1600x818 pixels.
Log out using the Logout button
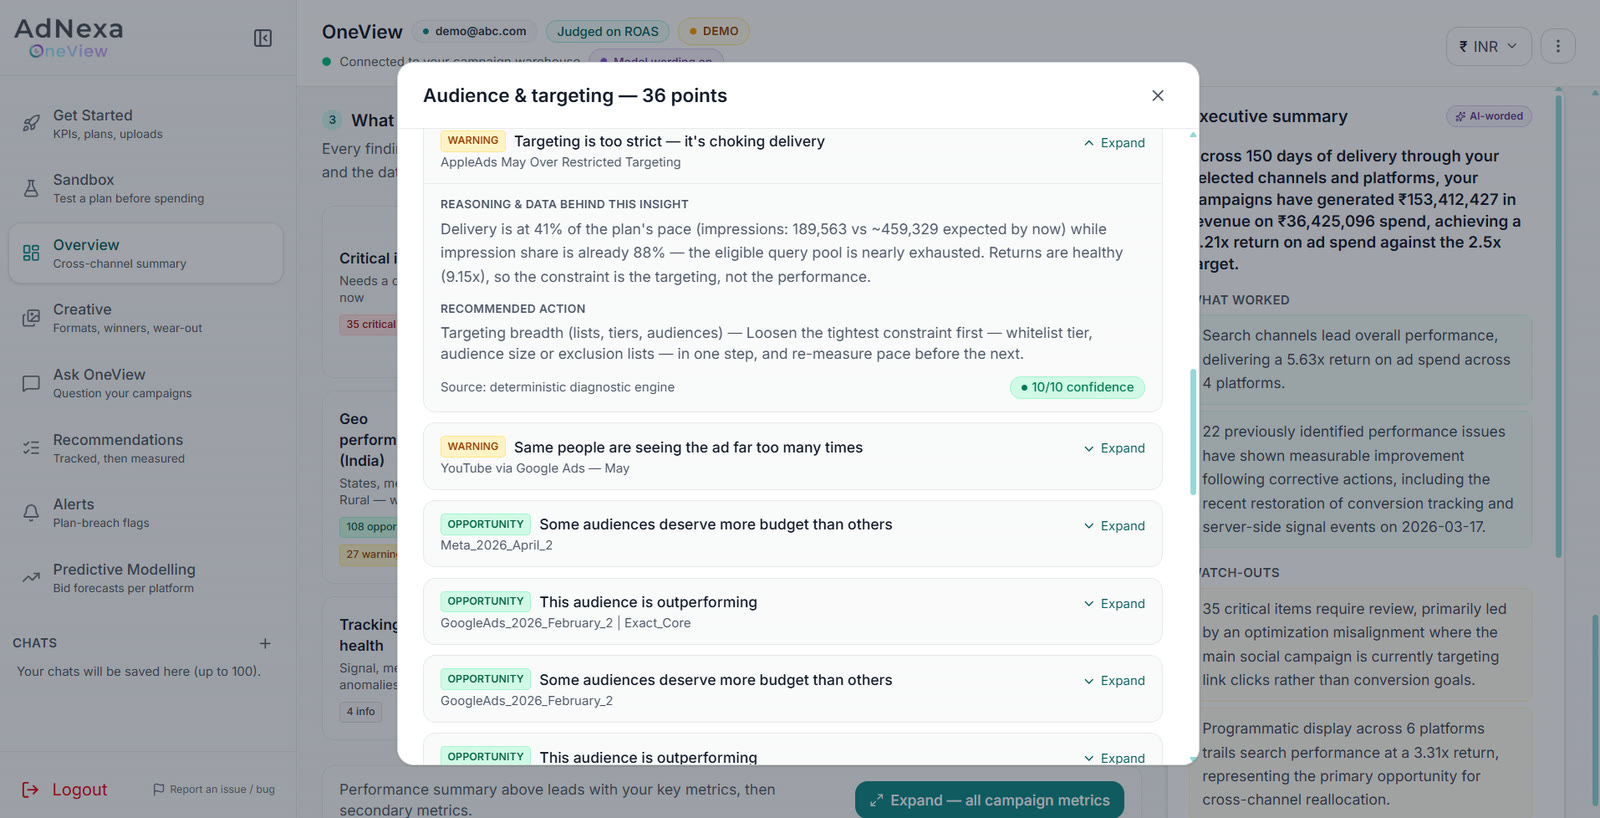pyautogui.click(x=65, y=789)
